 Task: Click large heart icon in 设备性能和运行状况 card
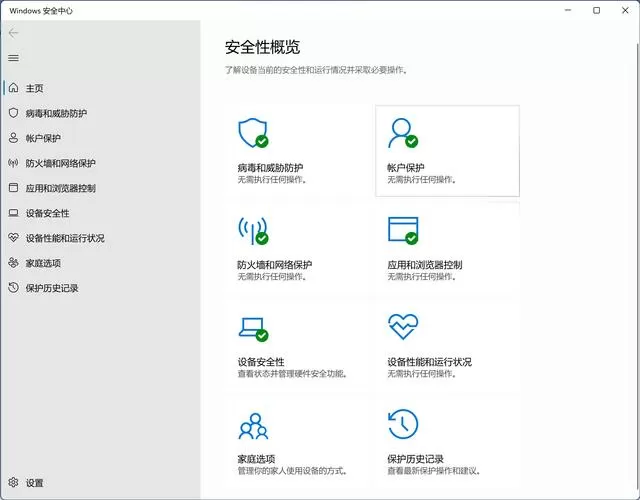403,327
